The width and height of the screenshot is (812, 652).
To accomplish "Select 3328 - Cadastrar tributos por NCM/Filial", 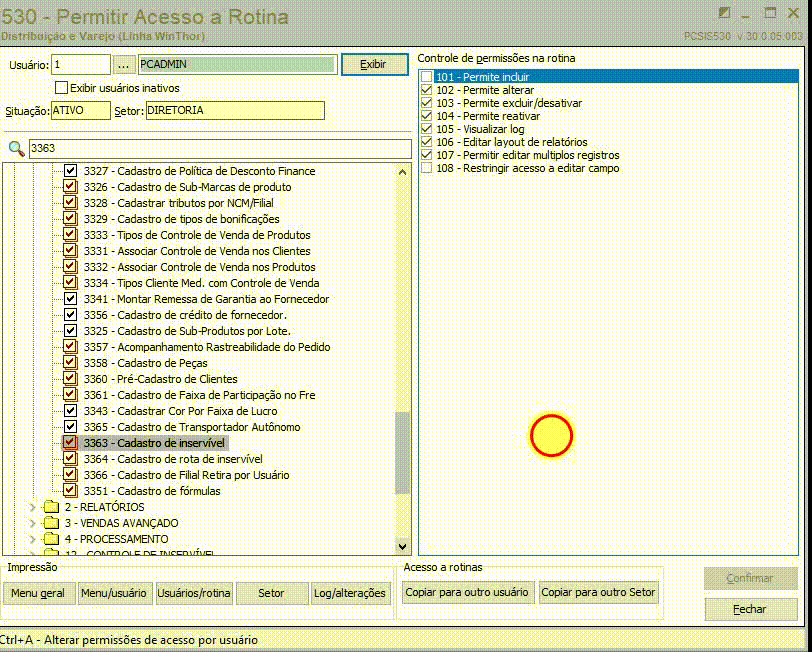I will (x=179, y=203).
